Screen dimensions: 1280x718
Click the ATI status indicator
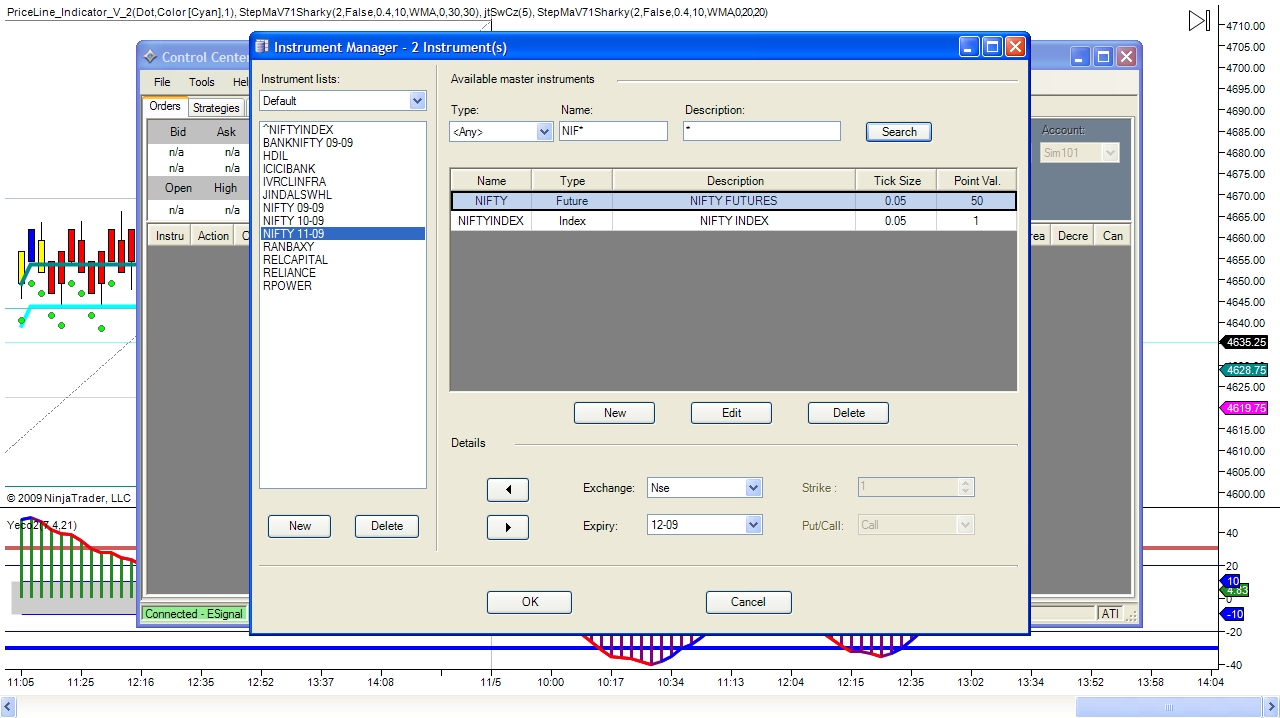pos(1110,614)
